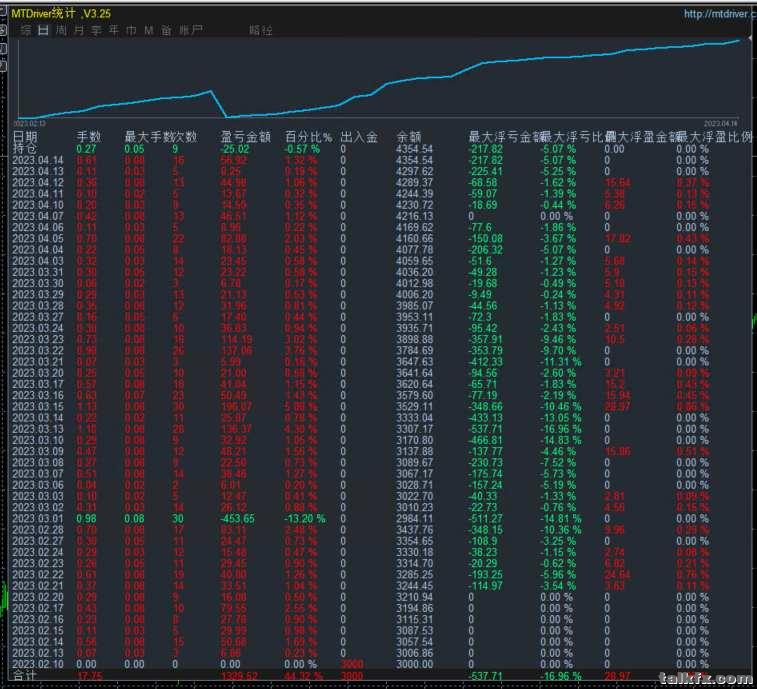Click the -225.41 floating loss value
Screen dimensions: 757x689
(x=486, y=171)
